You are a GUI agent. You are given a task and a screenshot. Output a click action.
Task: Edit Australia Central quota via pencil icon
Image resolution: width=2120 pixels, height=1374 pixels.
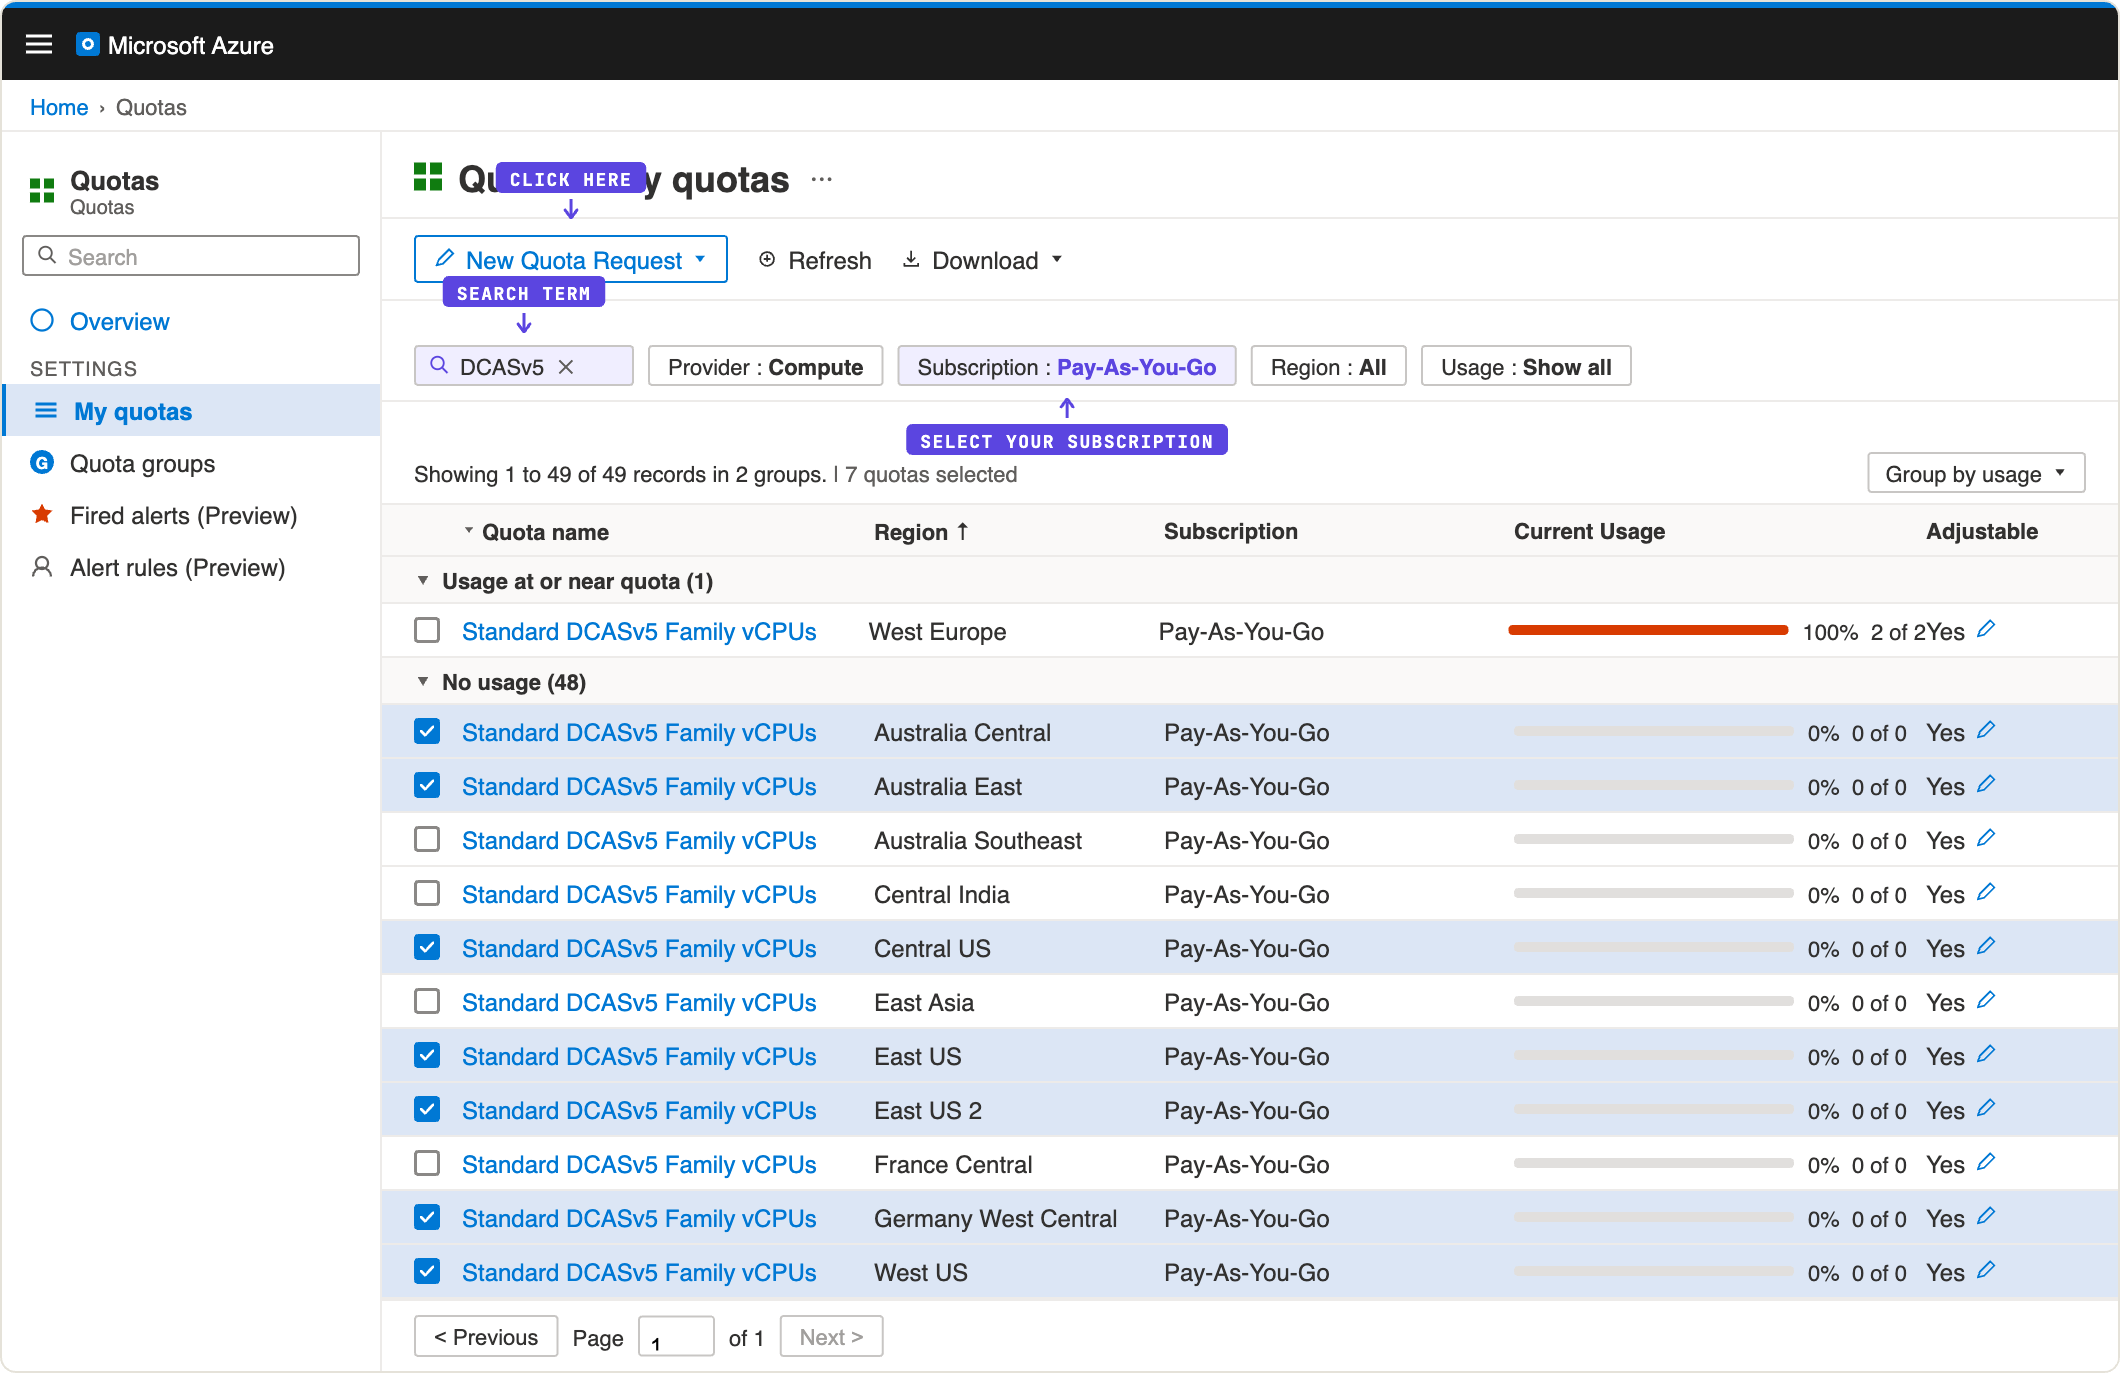[1986, 730]
